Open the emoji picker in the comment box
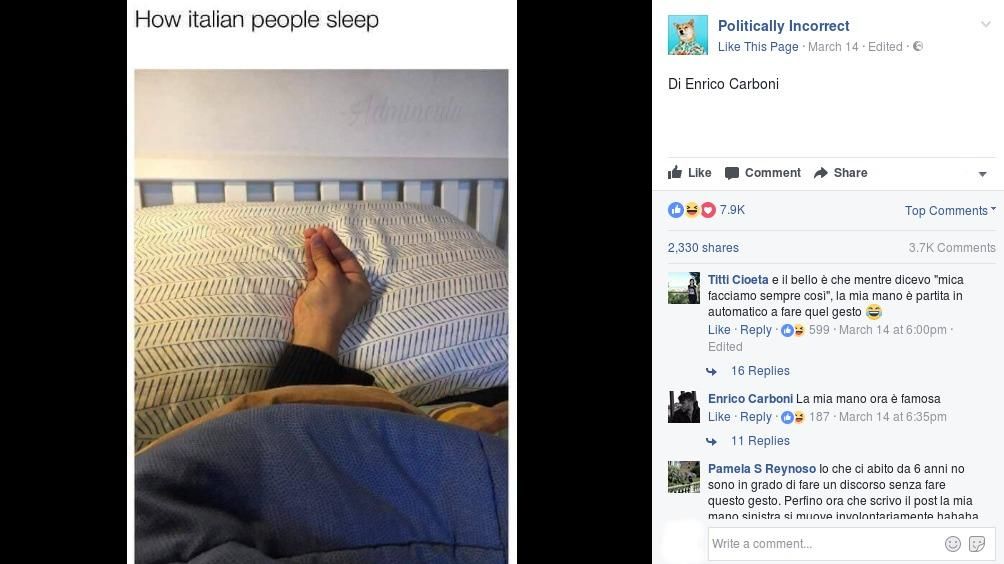Image resolution: width=1004 pixels, height=564 pixels. point(953,544)
